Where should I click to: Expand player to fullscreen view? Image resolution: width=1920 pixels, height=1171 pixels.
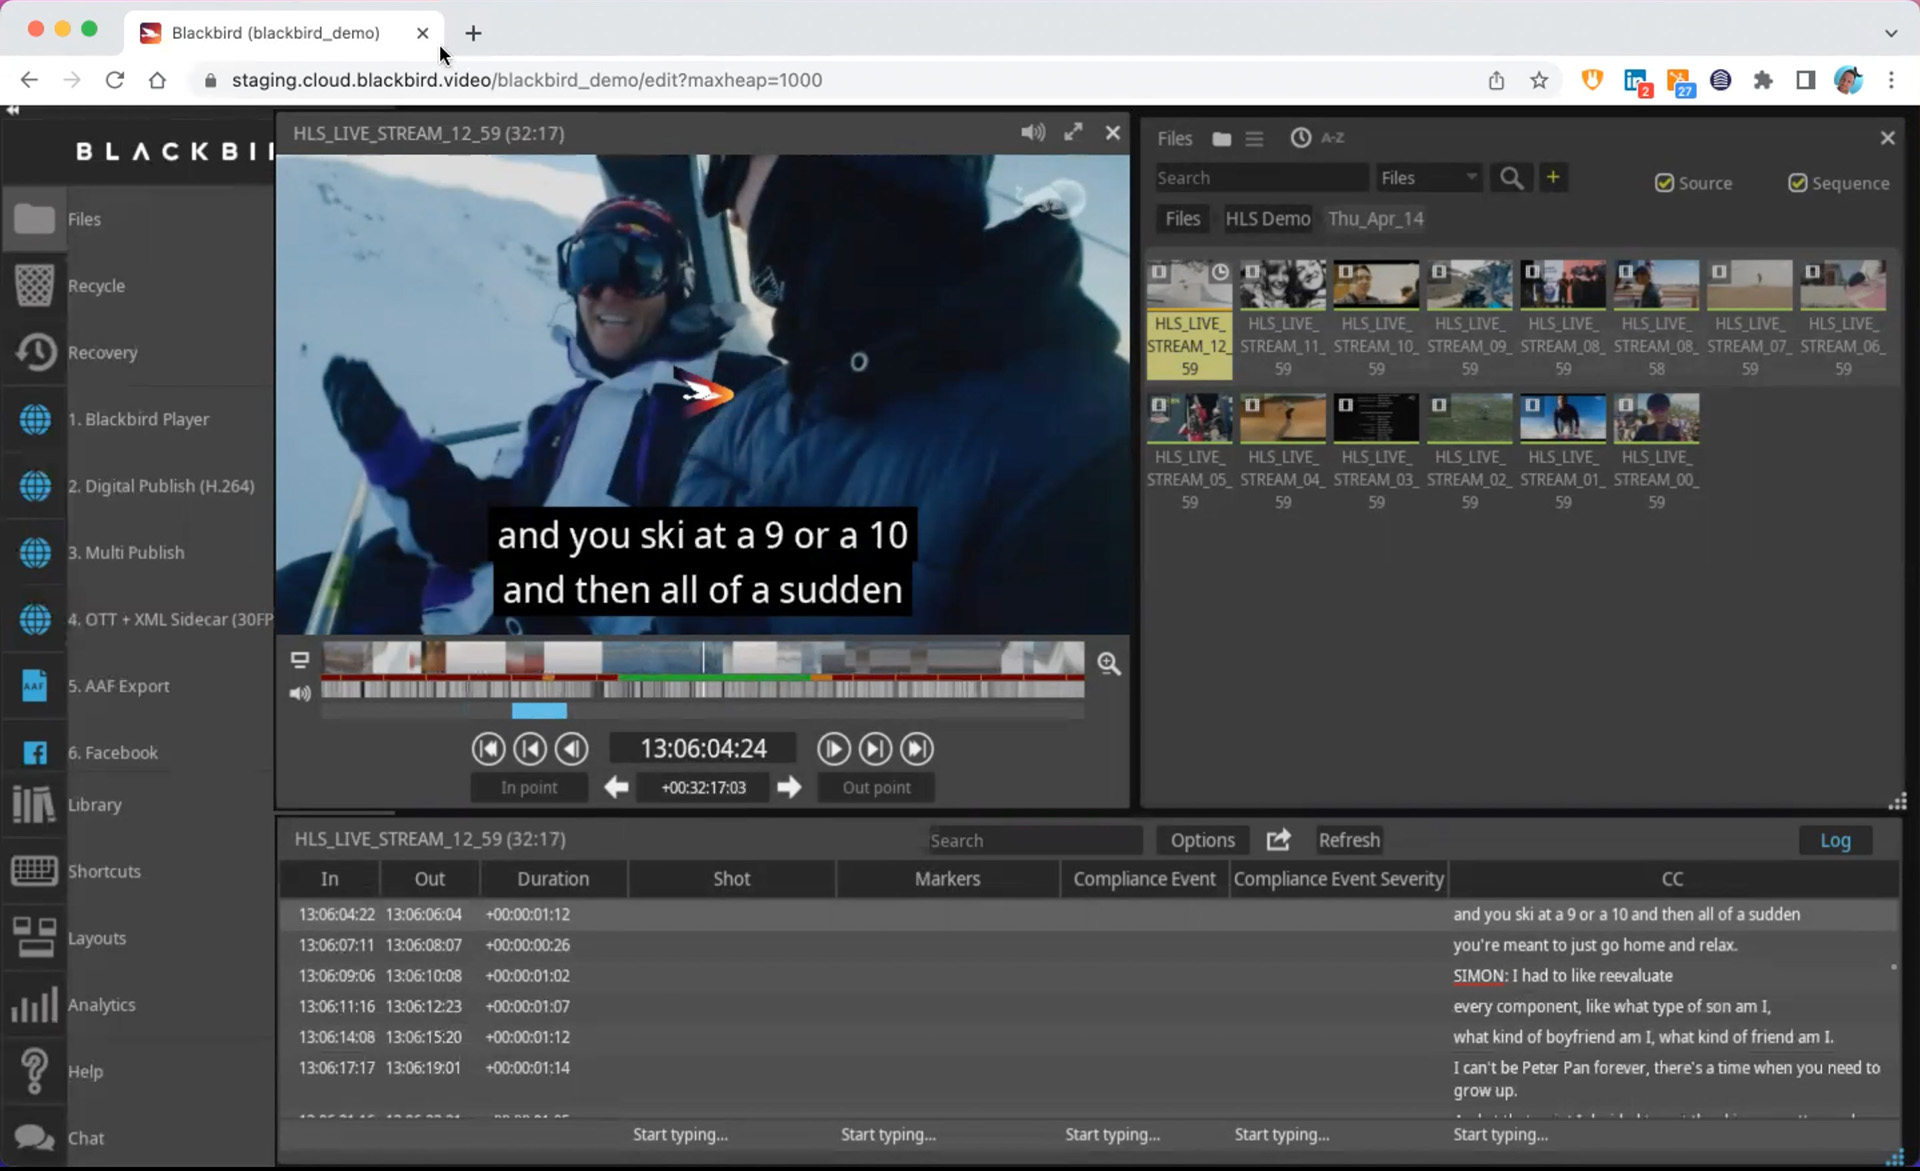point(1073,133)
